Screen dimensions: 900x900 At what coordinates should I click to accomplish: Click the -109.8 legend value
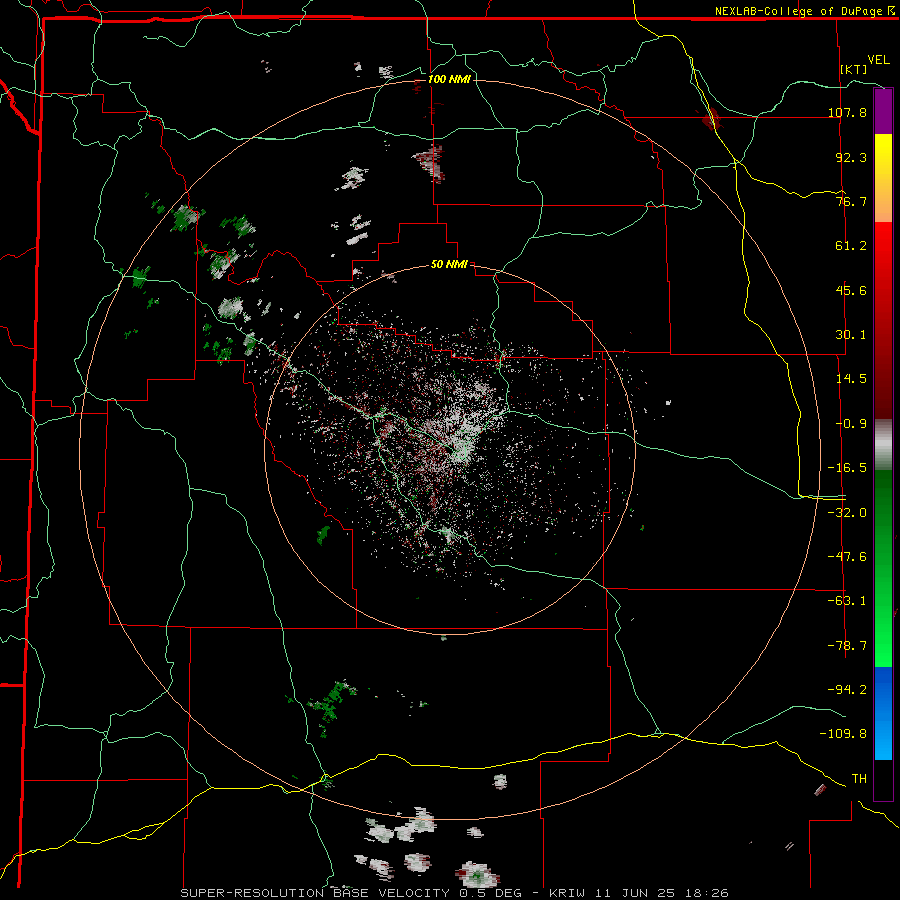pos(843,734)
